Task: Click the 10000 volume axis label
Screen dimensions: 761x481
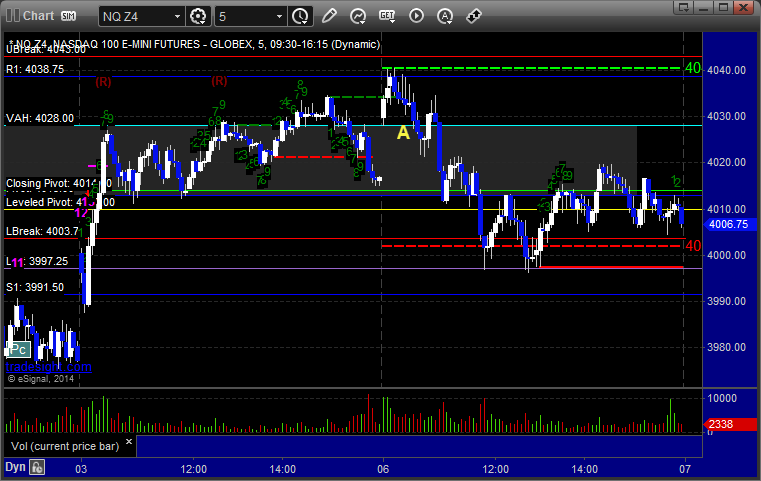Action: click(x=722, y=398)
